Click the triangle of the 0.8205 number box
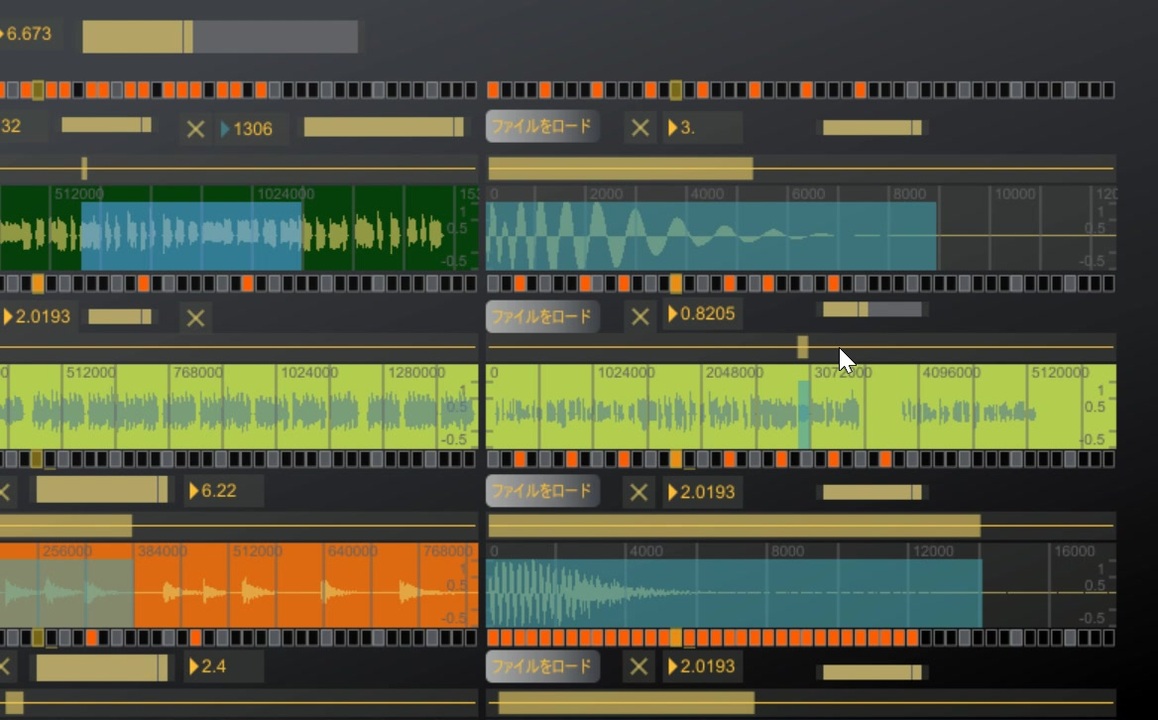This screenshot has width=1158, height=720. click(x=673, y=314)
